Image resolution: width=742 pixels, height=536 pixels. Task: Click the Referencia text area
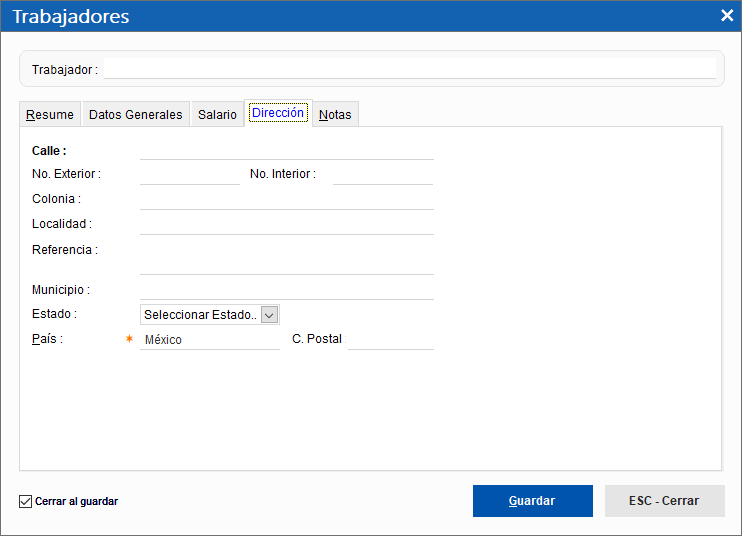coord(287,257)
